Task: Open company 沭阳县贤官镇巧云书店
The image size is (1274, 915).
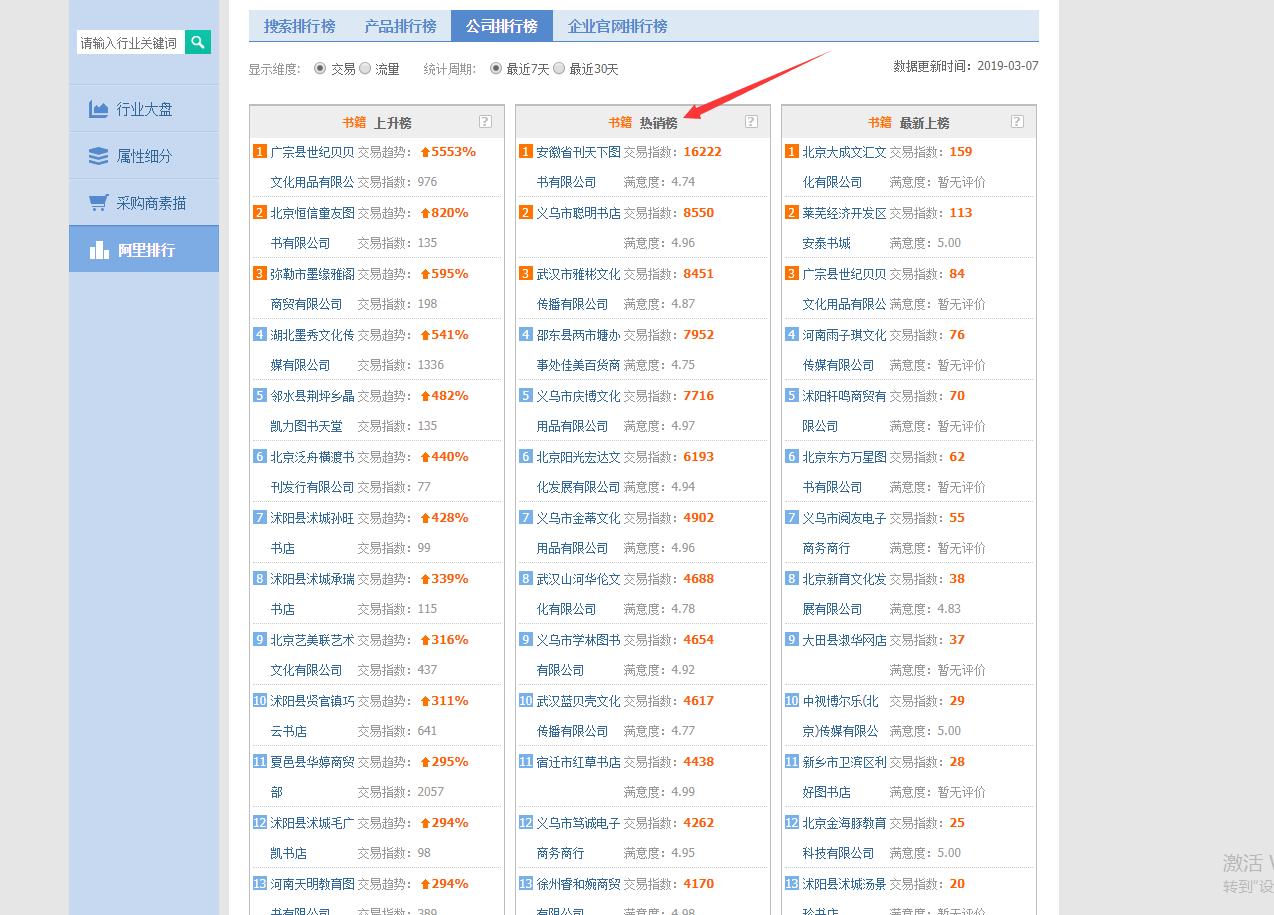Action: [x=312, y=716]
